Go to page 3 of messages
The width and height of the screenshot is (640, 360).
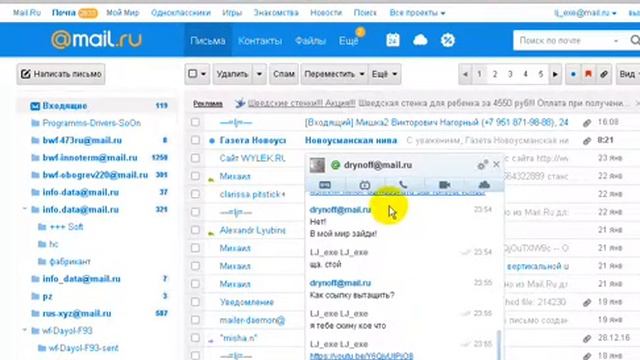pos(510,74)
